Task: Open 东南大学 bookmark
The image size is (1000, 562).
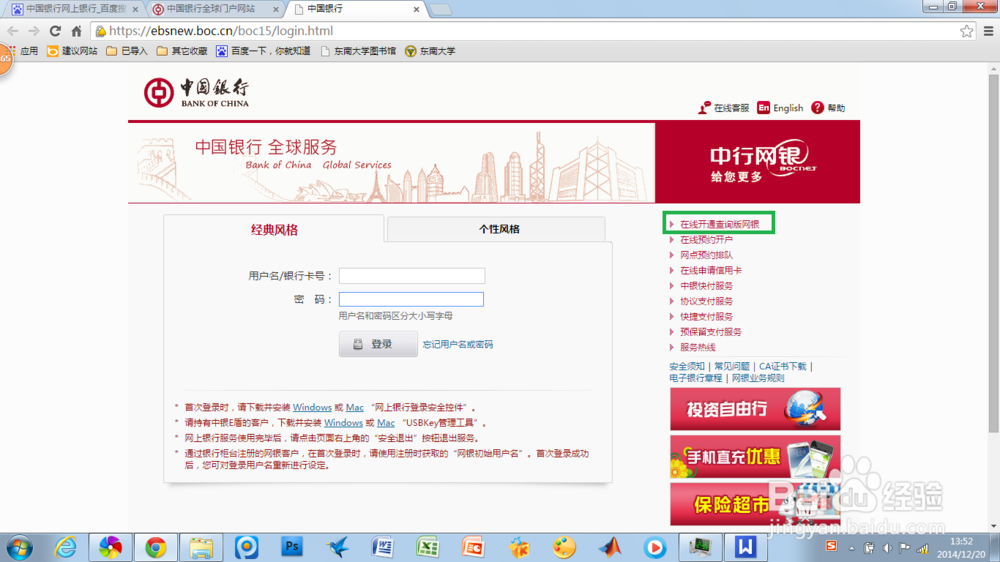Action: 430,51
